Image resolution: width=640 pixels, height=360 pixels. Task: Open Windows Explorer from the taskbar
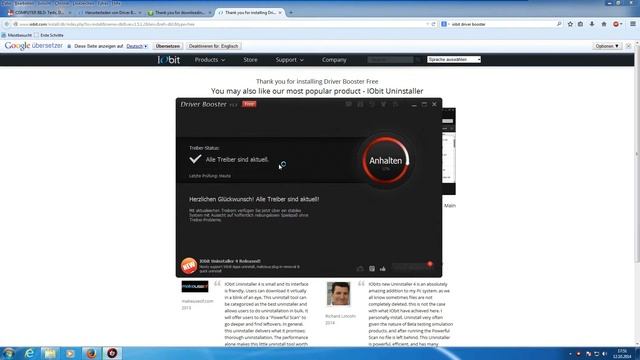[50, 353]
